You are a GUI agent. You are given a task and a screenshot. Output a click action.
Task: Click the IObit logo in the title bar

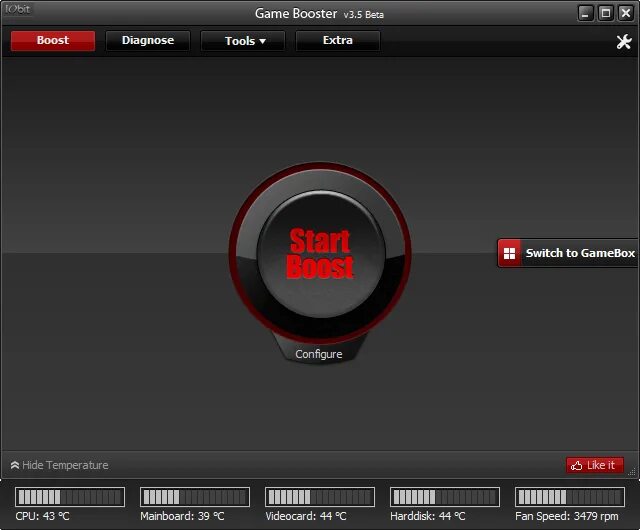[18, 9]
